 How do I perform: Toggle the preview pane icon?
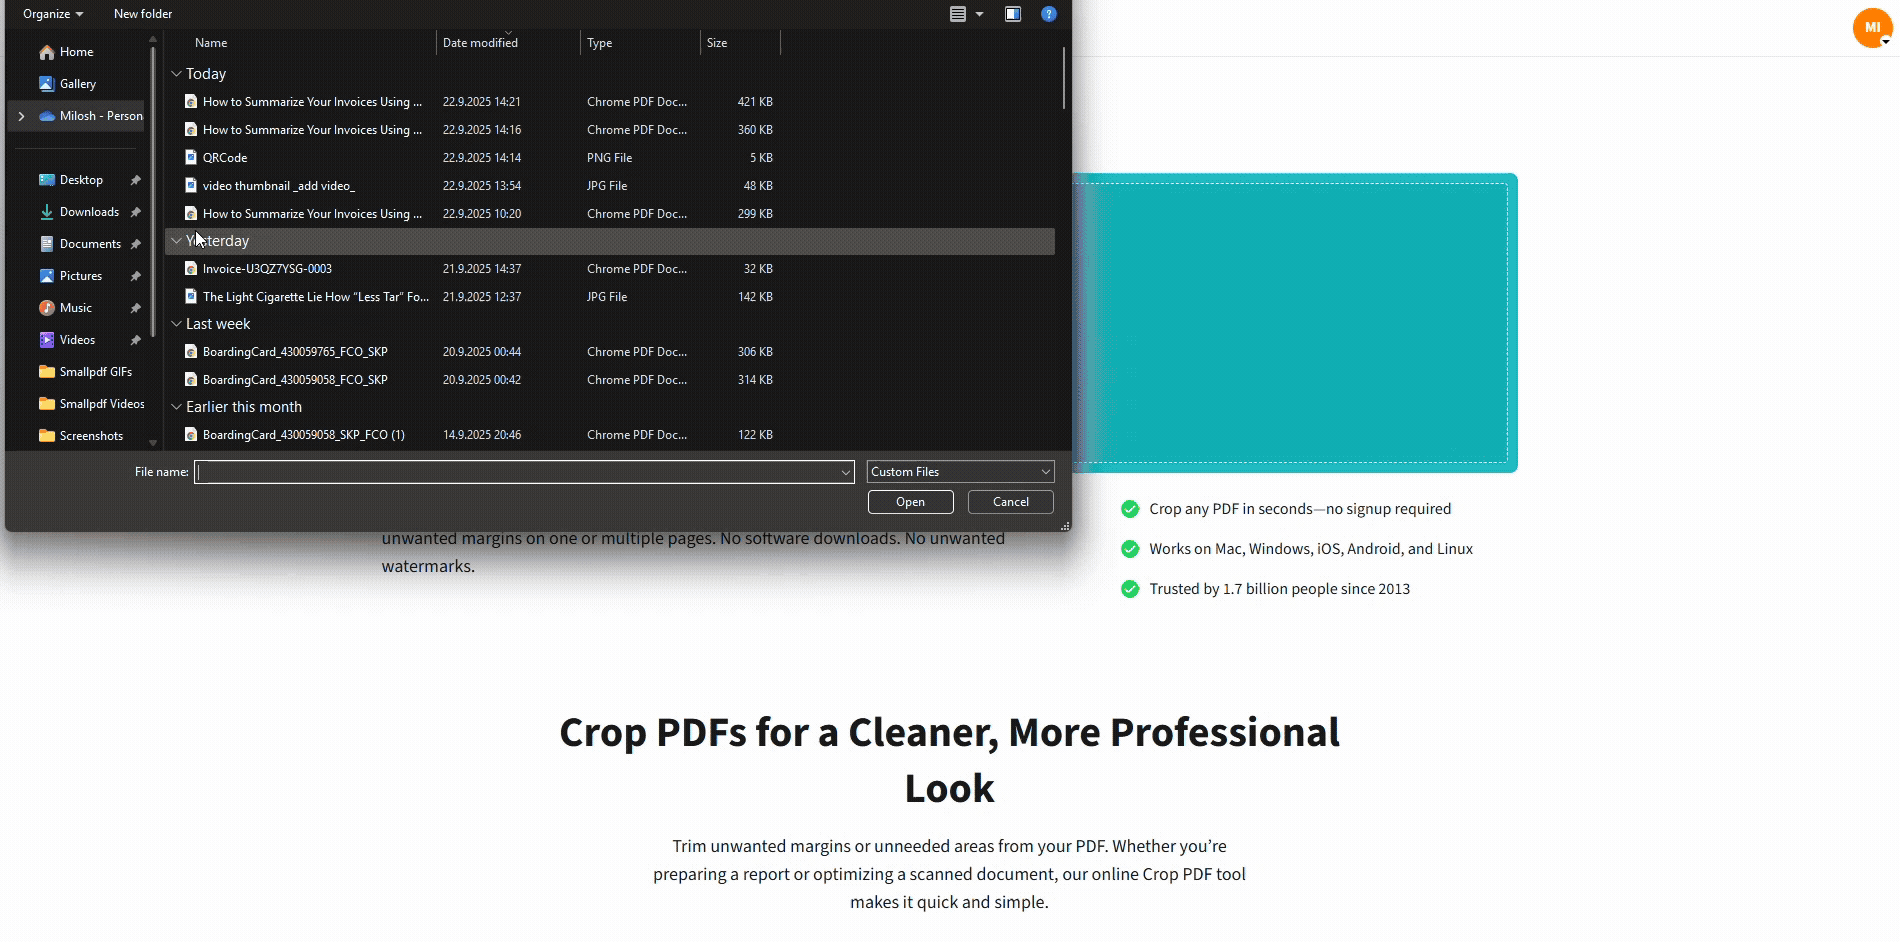[x=1013, y=13]
